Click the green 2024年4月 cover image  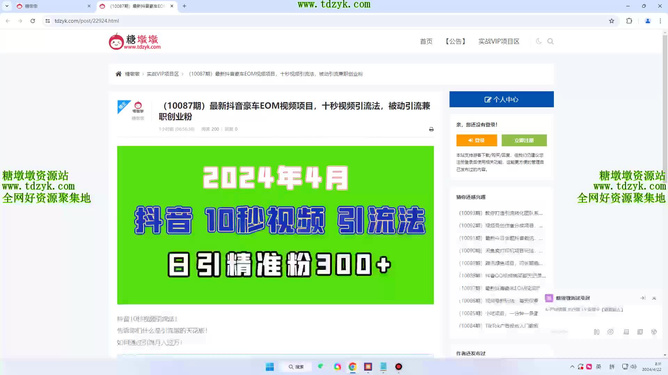(276, 225)
